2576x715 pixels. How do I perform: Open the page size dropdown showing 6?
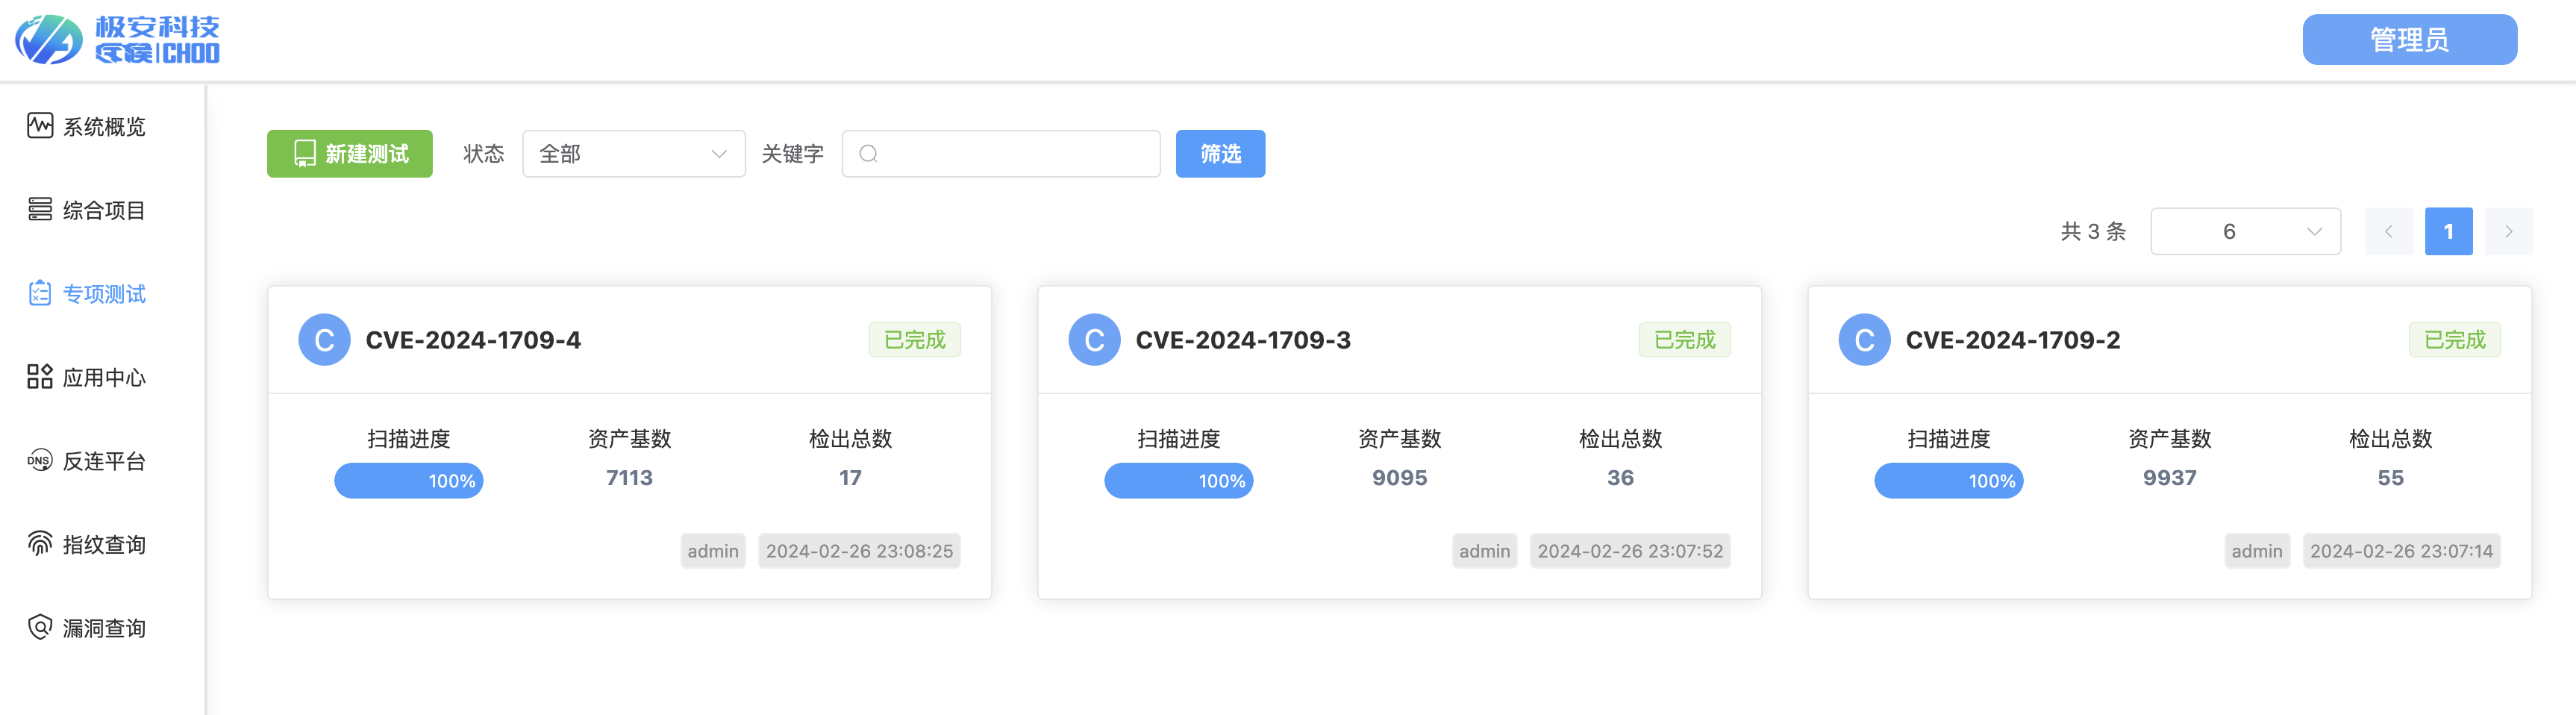2245,232
